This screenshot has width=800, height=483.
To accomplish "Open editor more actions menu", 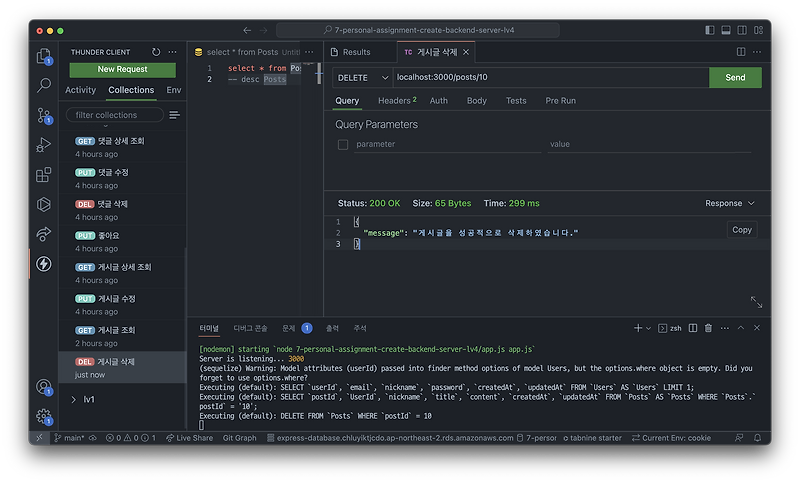I will click(757, 52).
